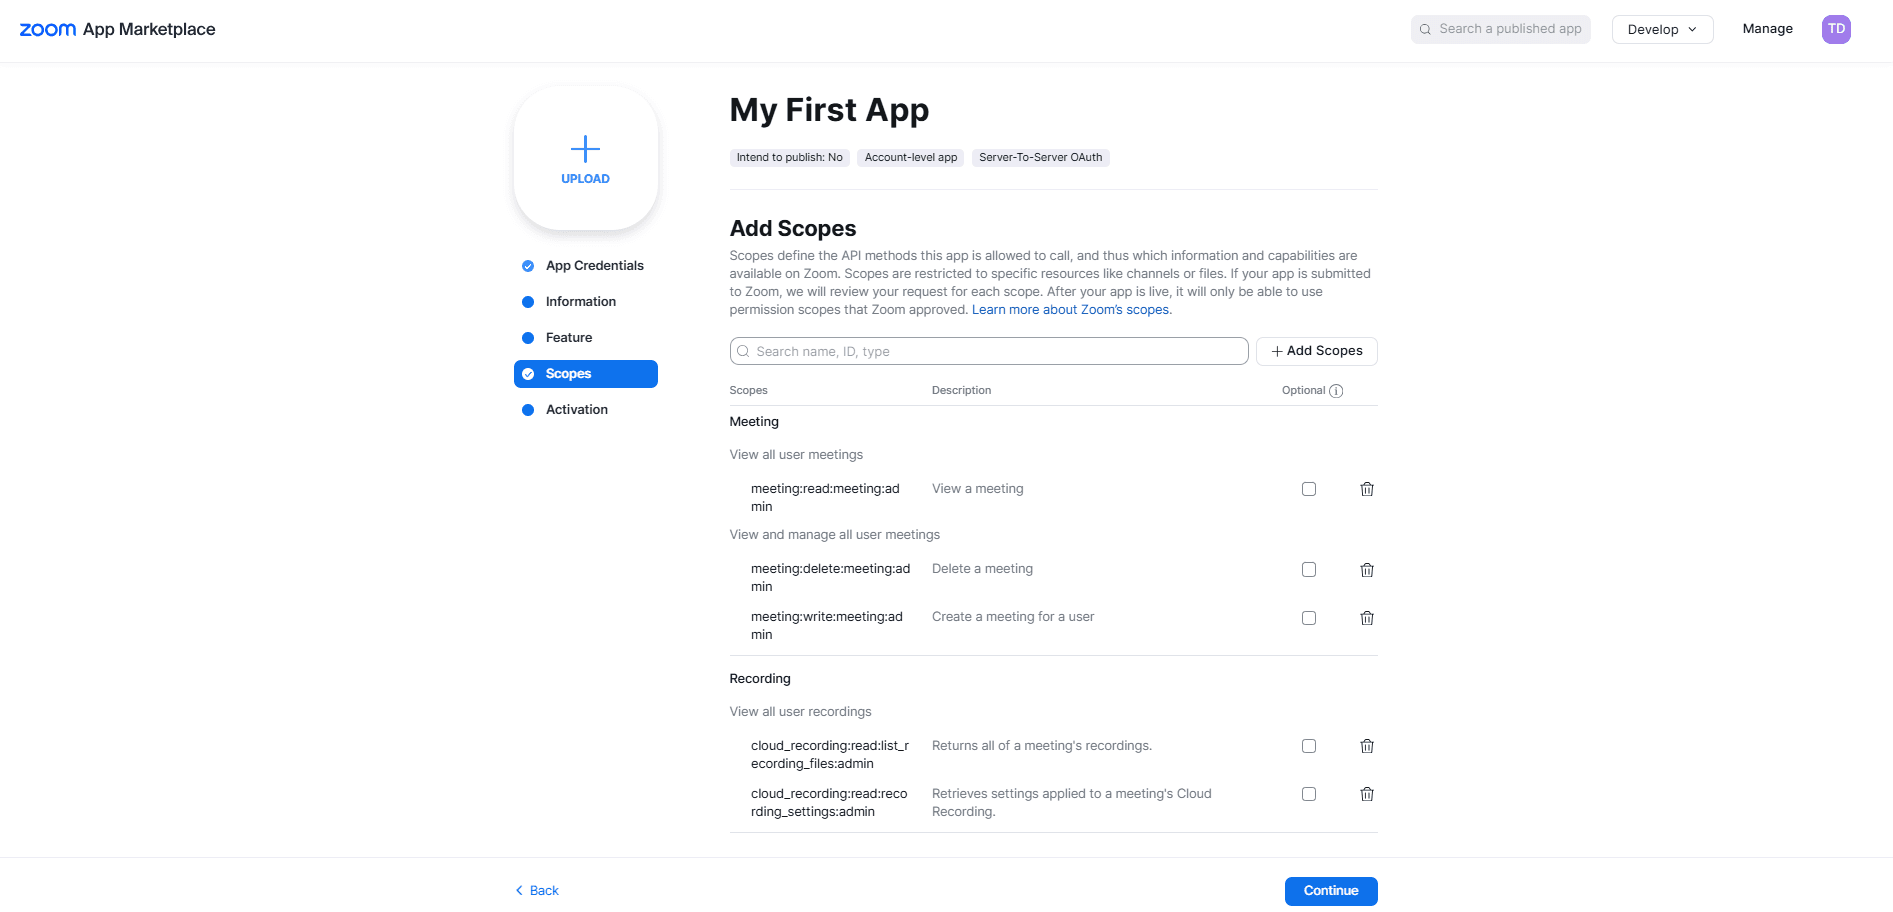Screen dimensions: 1893x912
Task: Click the Optional column info icon
Action: [1336, 391]
